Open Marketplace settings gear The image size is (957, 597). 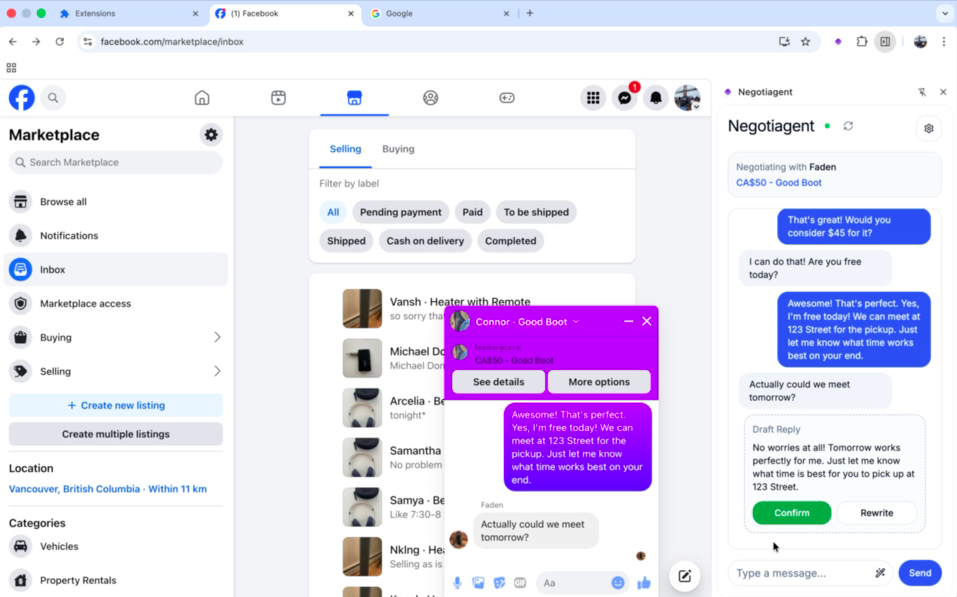coord(211,134)
